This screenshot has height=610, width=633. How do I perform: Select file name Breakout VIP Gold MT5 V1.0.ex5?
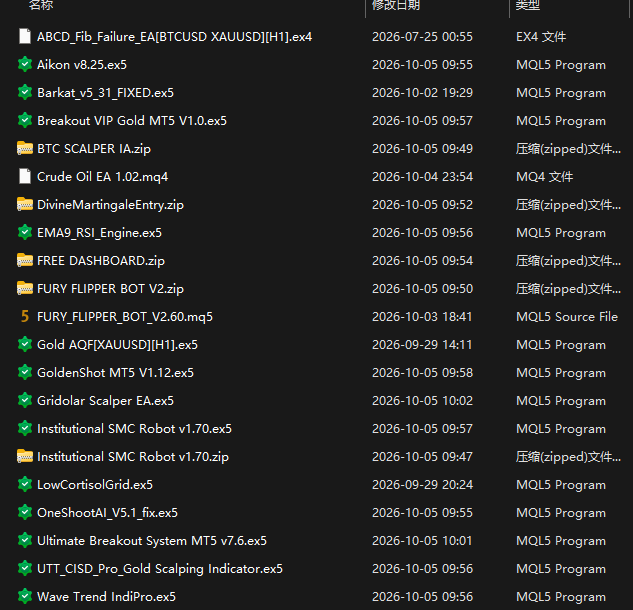(x=132, y=121)
